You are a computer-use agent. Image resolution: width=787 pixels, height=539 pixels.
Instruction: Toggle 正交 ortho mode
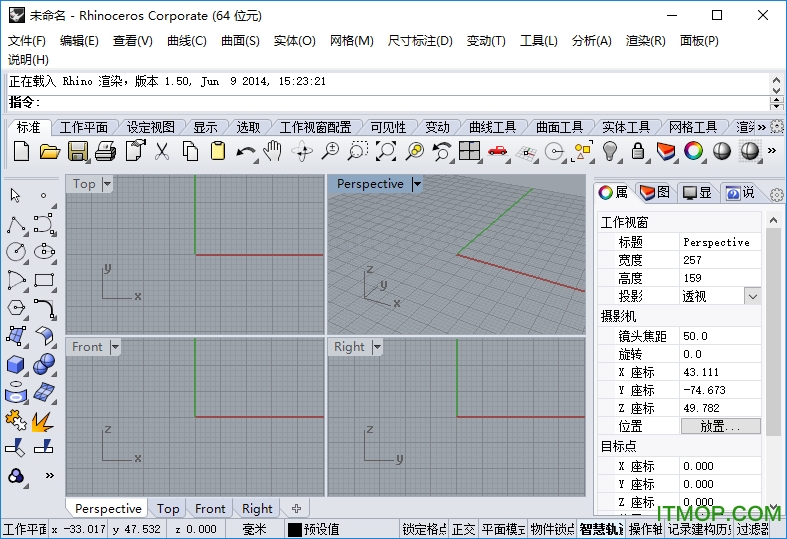click(463, 529)
